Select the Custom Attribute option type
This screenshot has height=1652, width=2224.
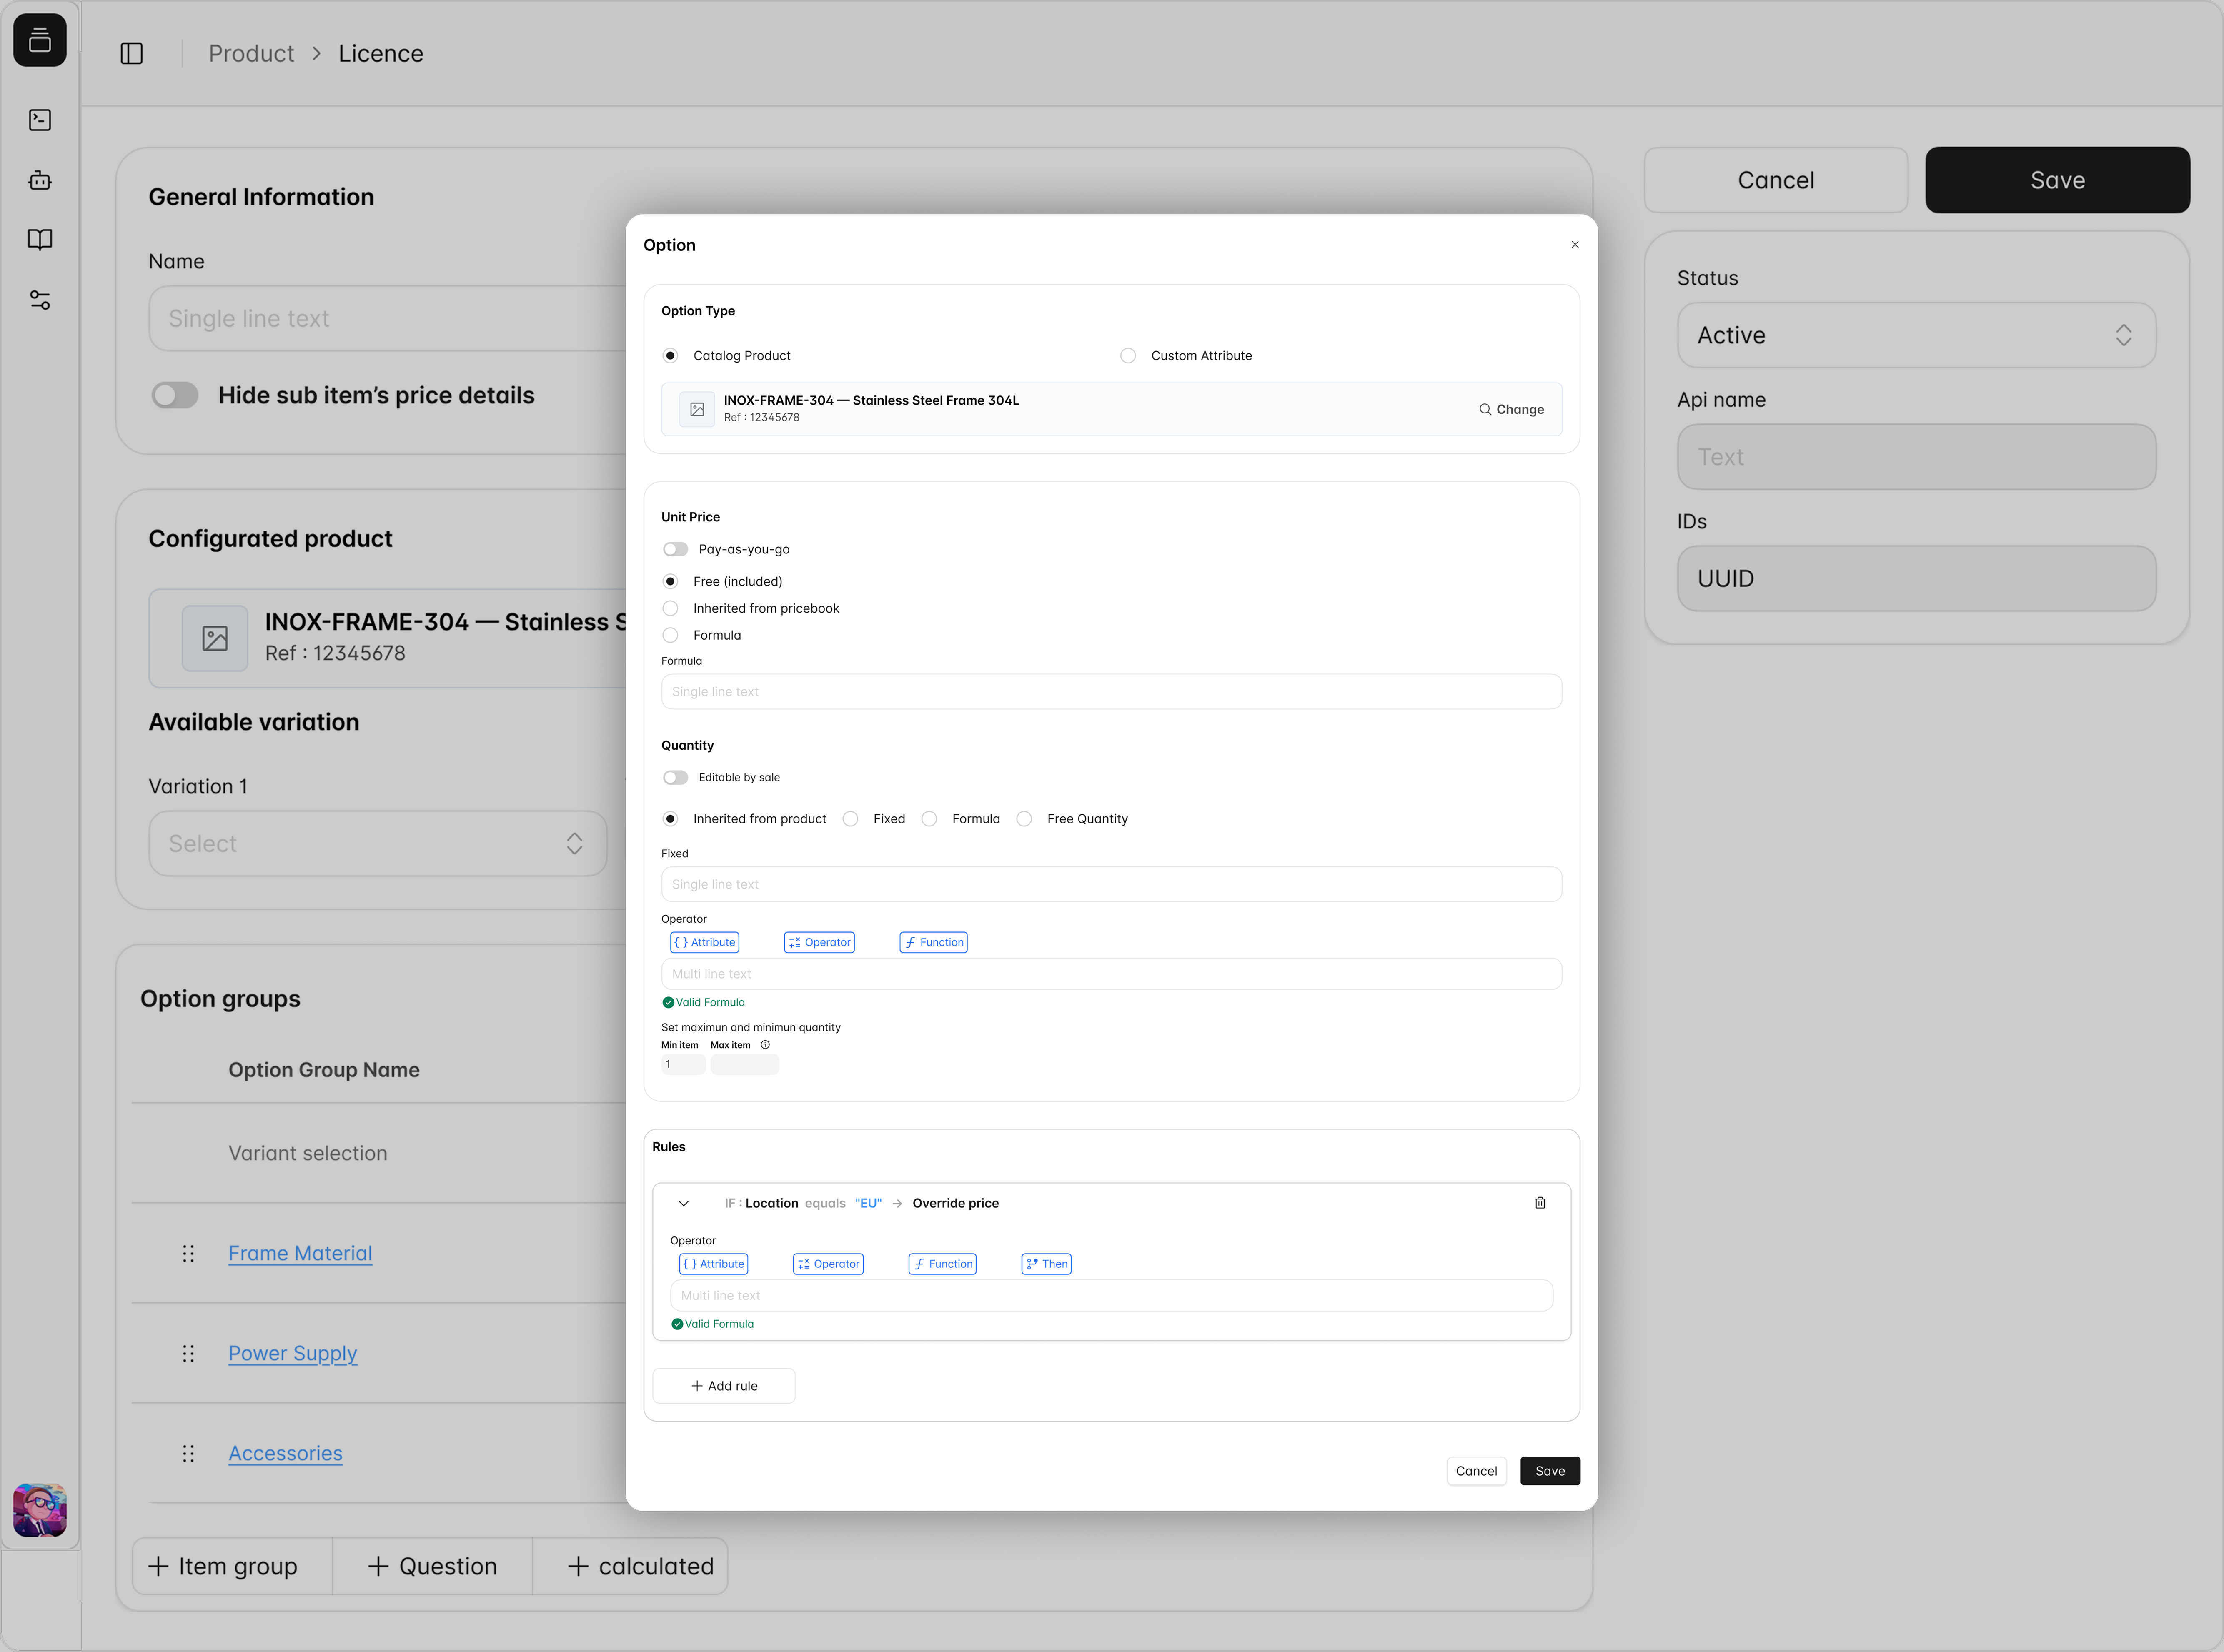coord(1128,356)
